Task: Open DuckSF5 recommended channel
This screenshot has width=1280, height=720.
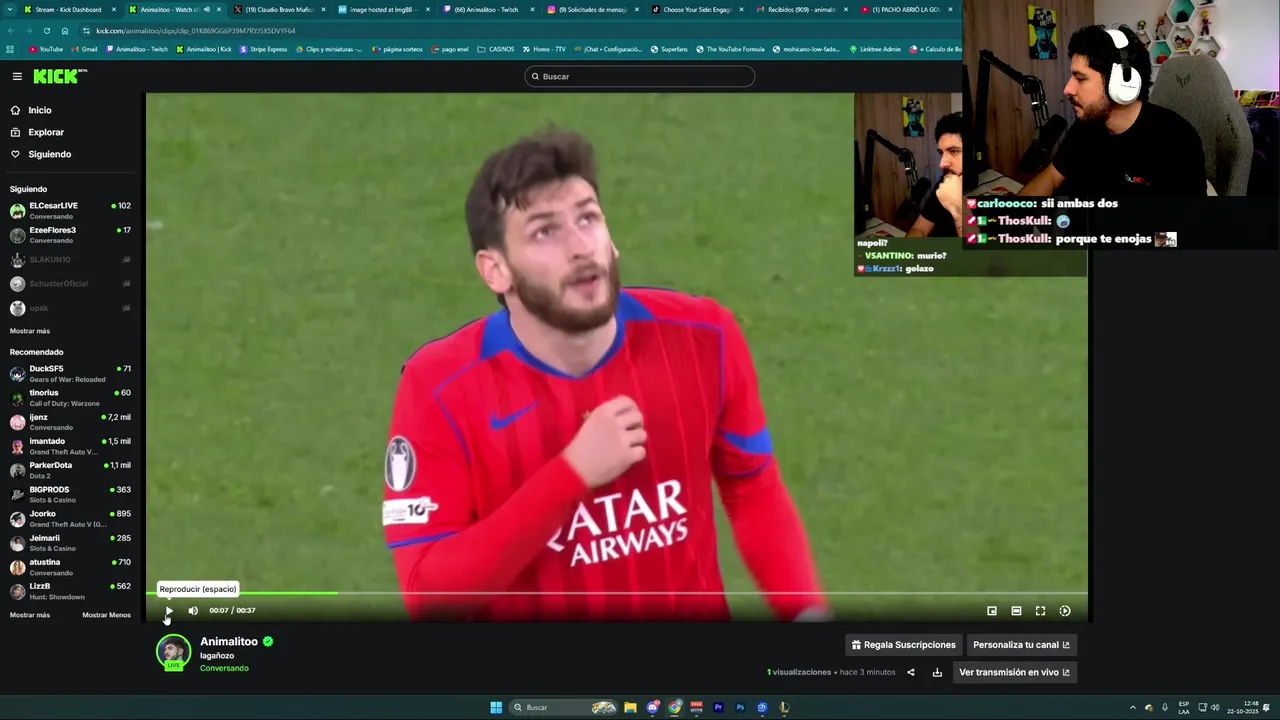Action: coord(70,373)
